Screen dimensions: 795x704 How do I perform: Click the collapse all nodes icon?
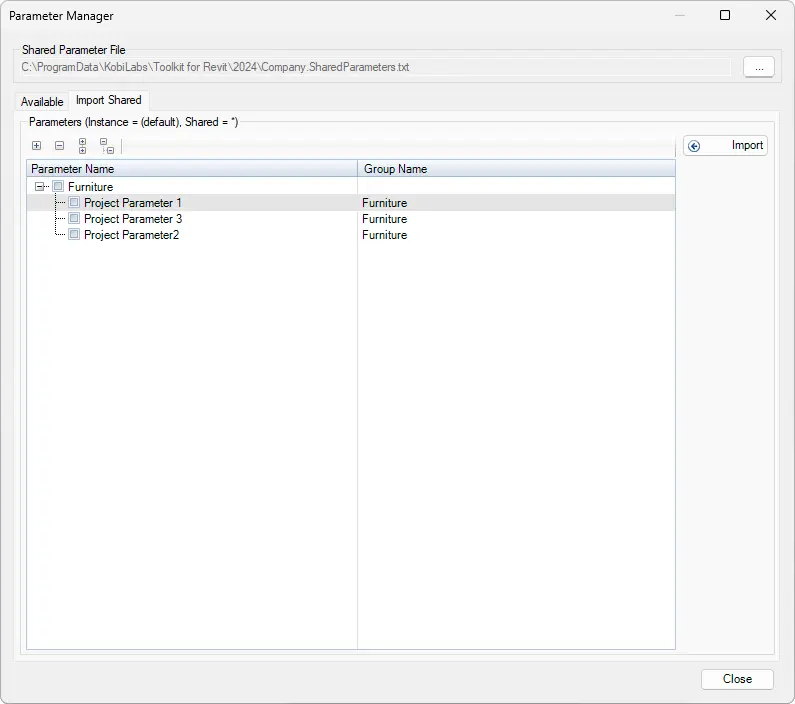[x=106, y=146]
